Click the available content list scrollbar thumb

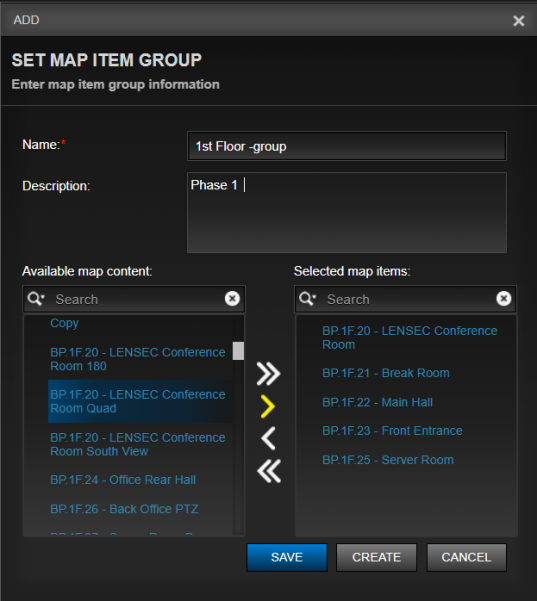(238, 351)
